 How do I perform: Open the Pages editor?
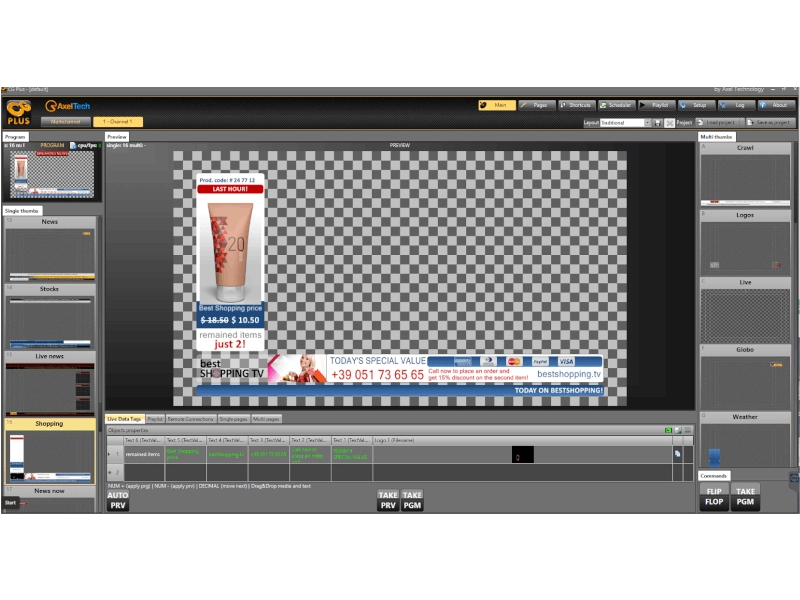coord(536,105)
